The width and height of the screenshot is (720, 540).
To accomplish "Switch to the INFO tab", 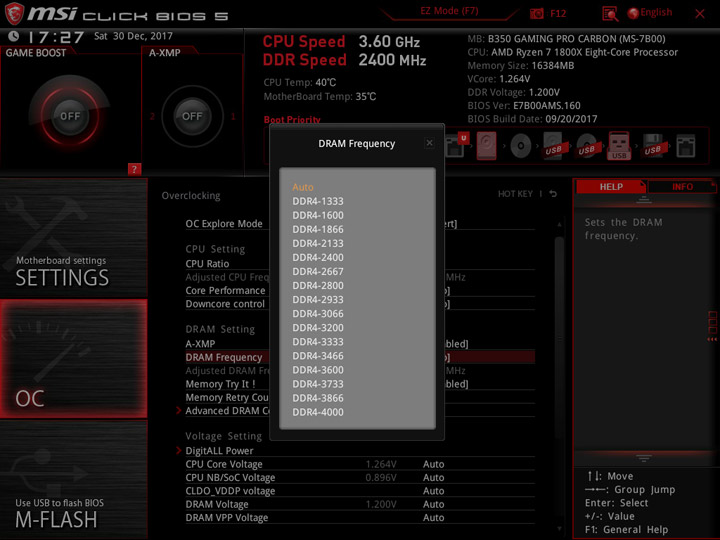I will click(x=682, y=187).
